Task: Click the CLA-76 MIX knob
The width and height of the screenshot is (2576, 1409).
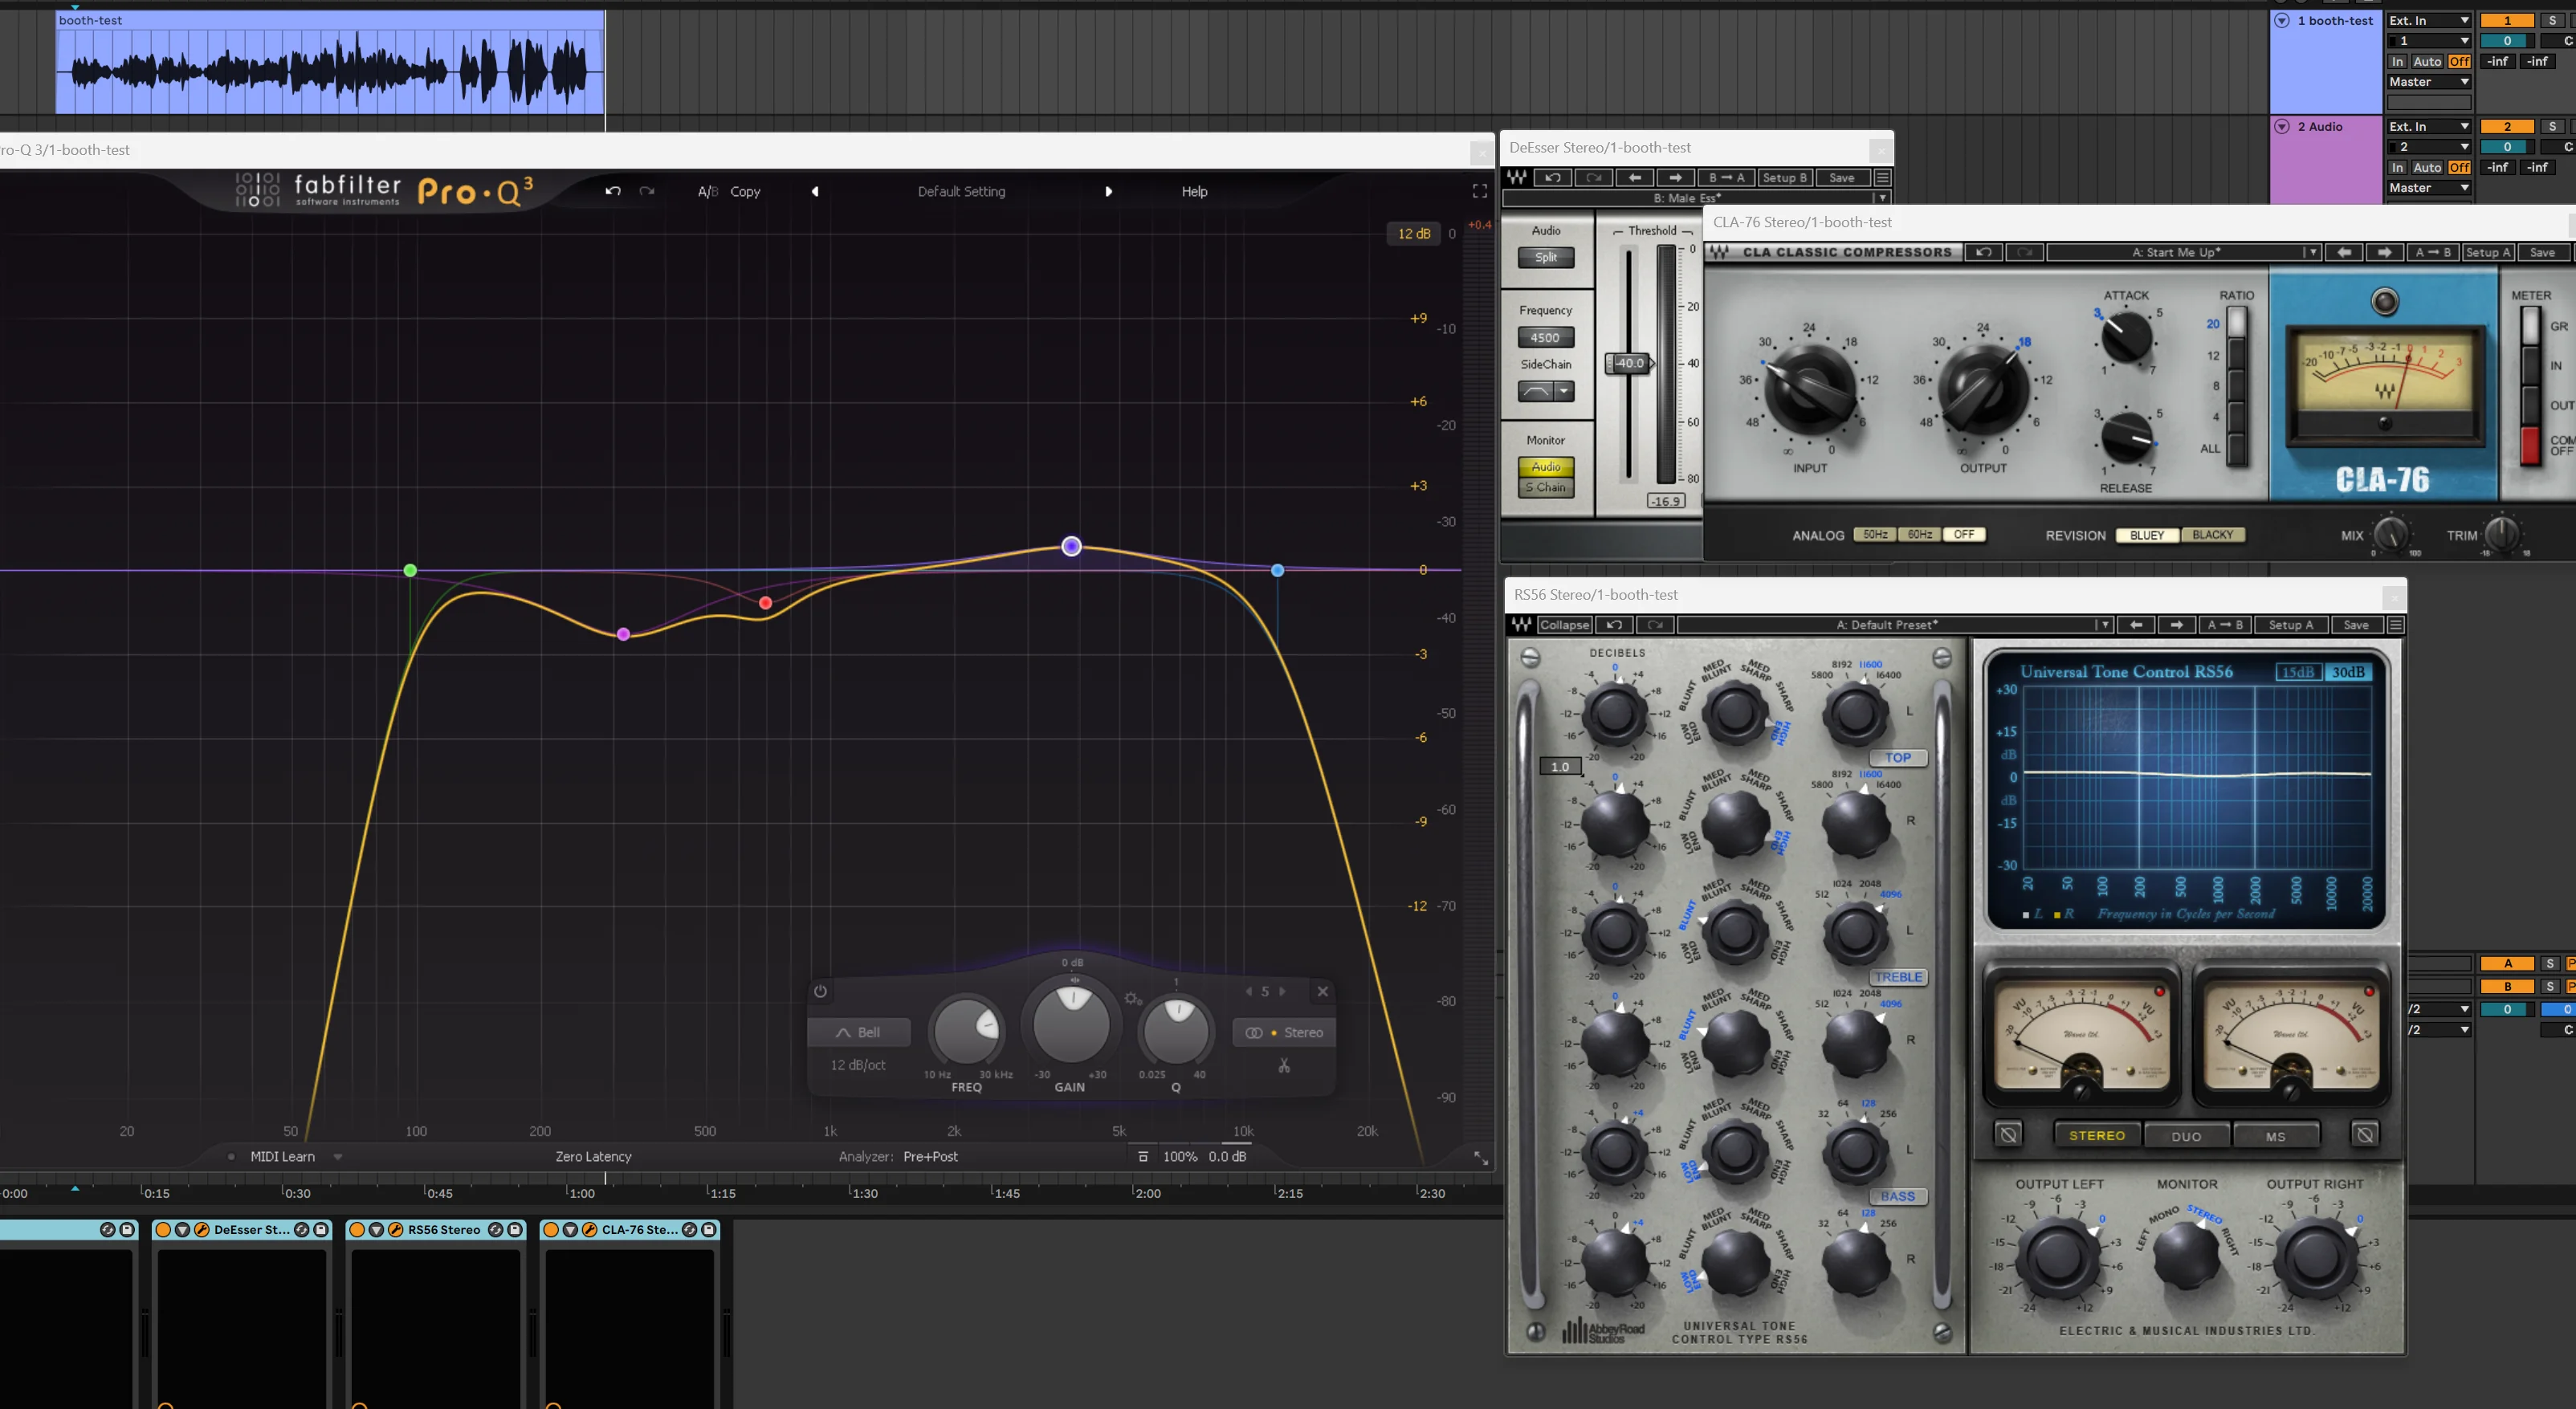Action: click(2391, 534)
